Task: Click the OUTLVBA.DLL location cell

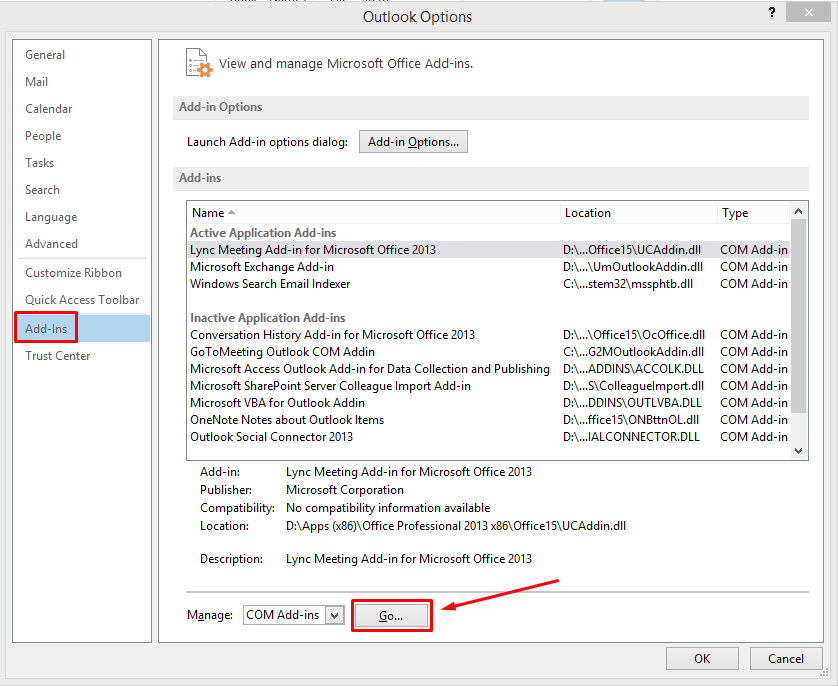Action: point(632,403)
